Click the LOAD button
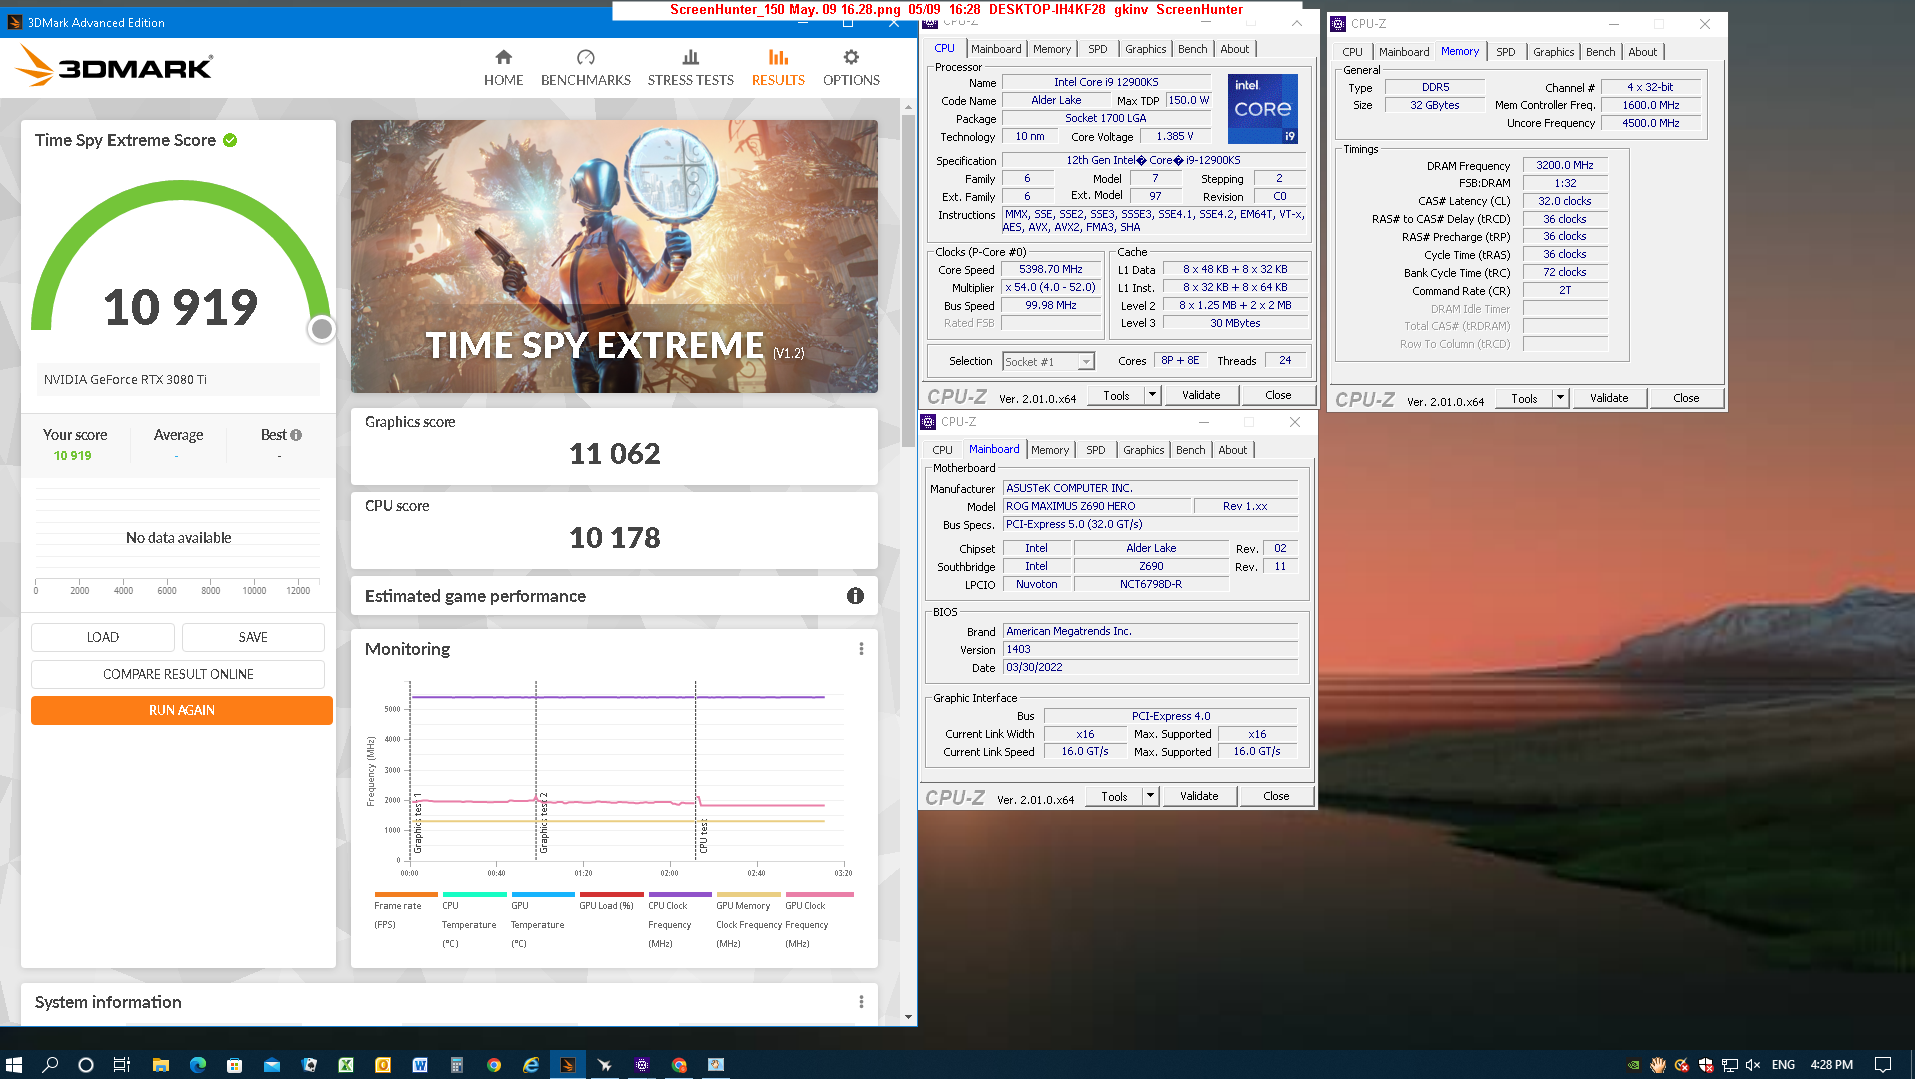This screenshot has width=1915, height=1079. click(x=103, y=637)
